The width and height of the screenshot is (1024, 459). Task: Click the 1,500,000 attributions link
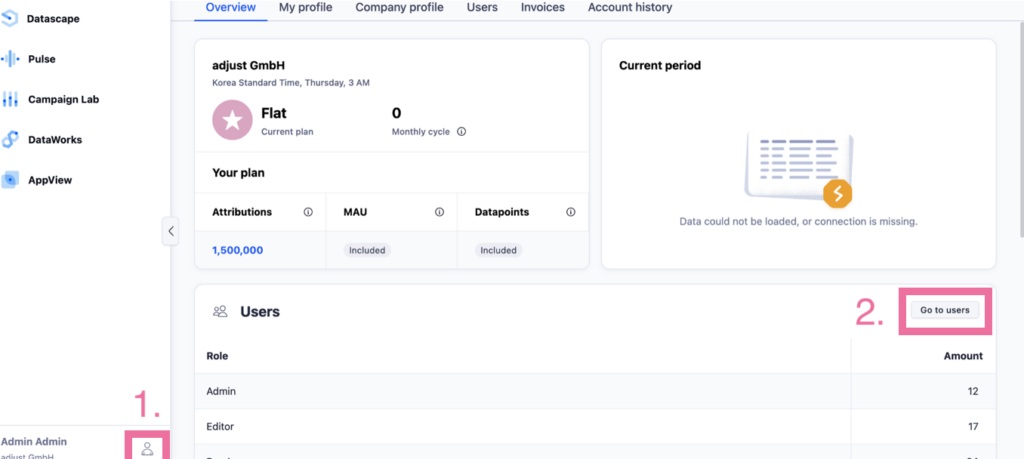[x=238, y=250]
